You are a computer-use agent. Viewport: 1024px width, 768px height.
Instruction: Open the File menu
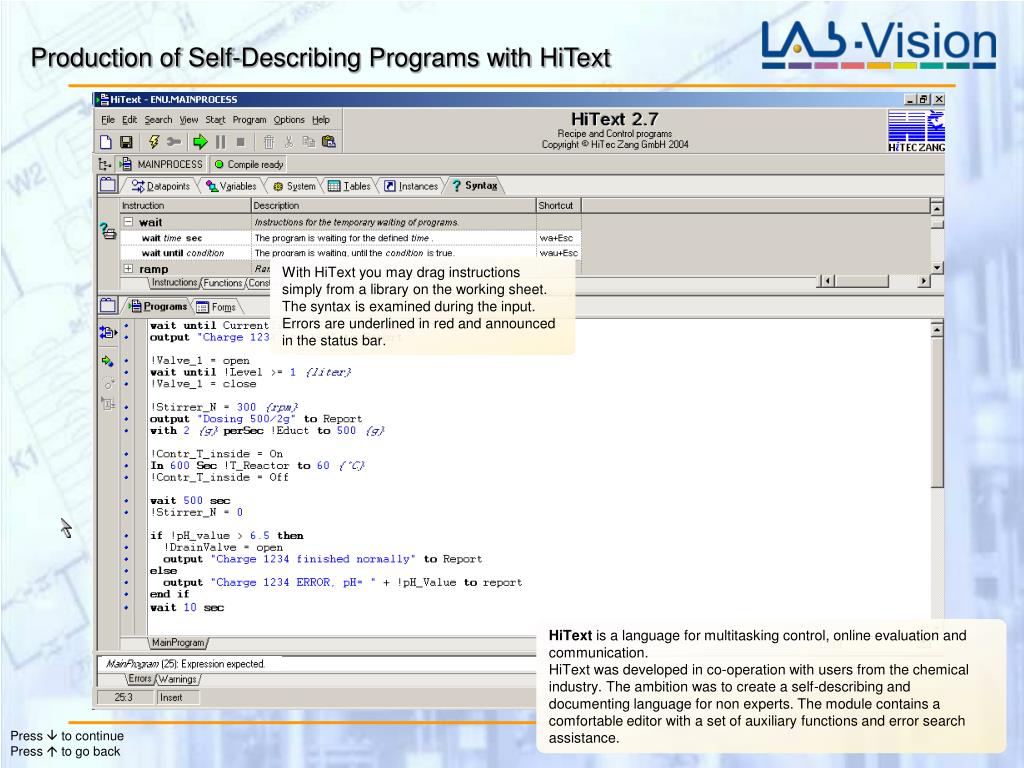[108, 120]
